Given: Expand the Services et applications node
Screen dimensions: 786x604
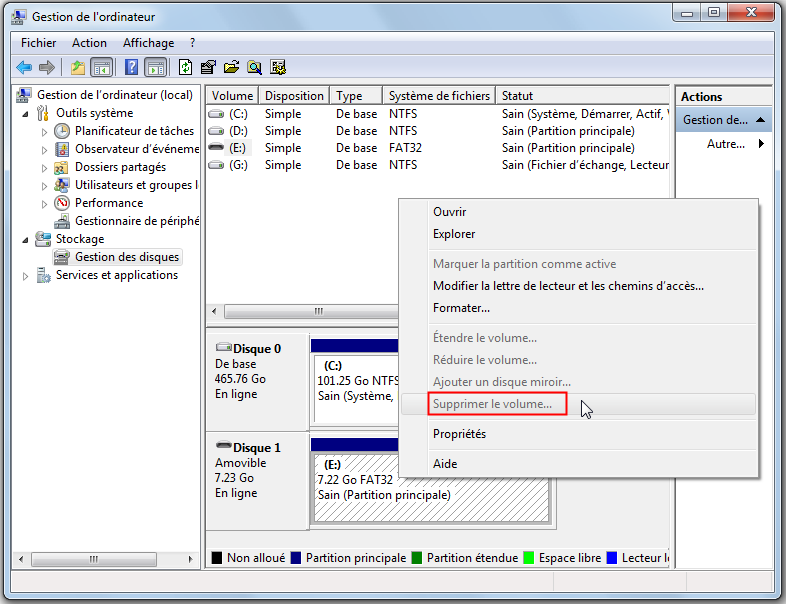Looking at the screenshot, I should click(26, 276).
